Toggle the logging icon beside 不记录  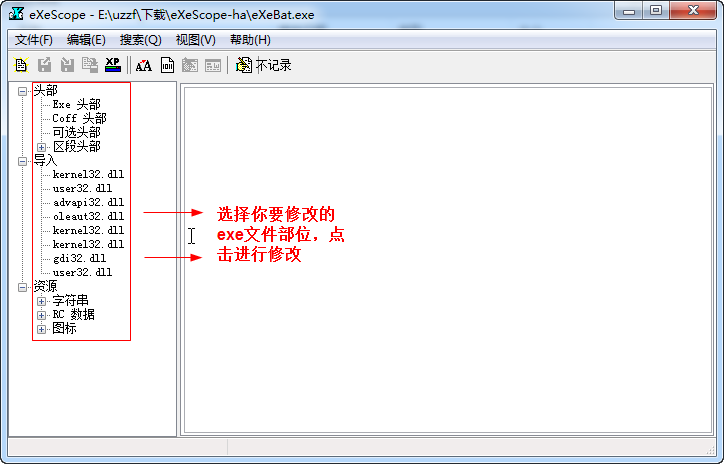tap(244, 65)
